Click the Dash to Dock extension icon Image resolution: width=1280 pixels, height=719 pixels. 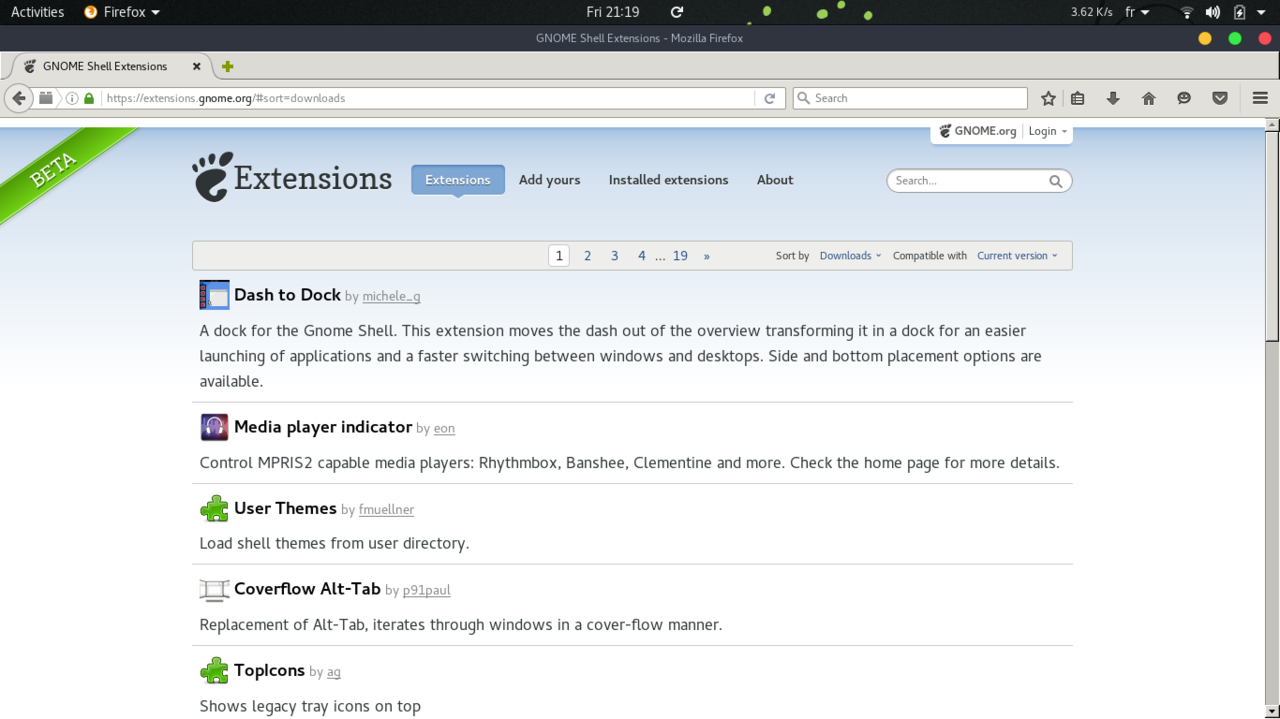(x=214, y=295)
